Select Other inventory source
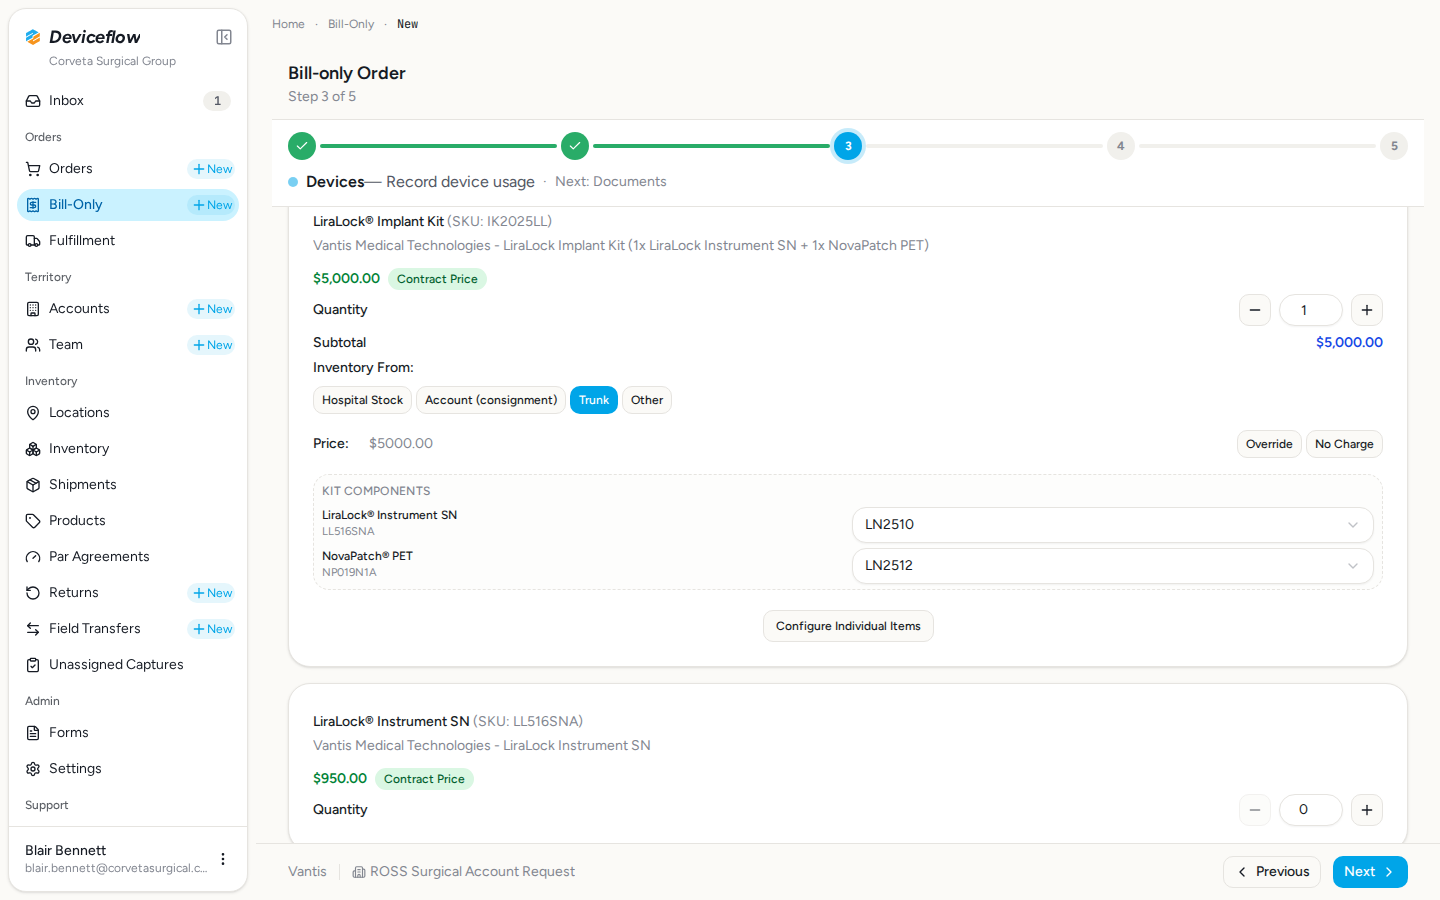The height and width of the screenshot is (900, 1440). [647, 400]
